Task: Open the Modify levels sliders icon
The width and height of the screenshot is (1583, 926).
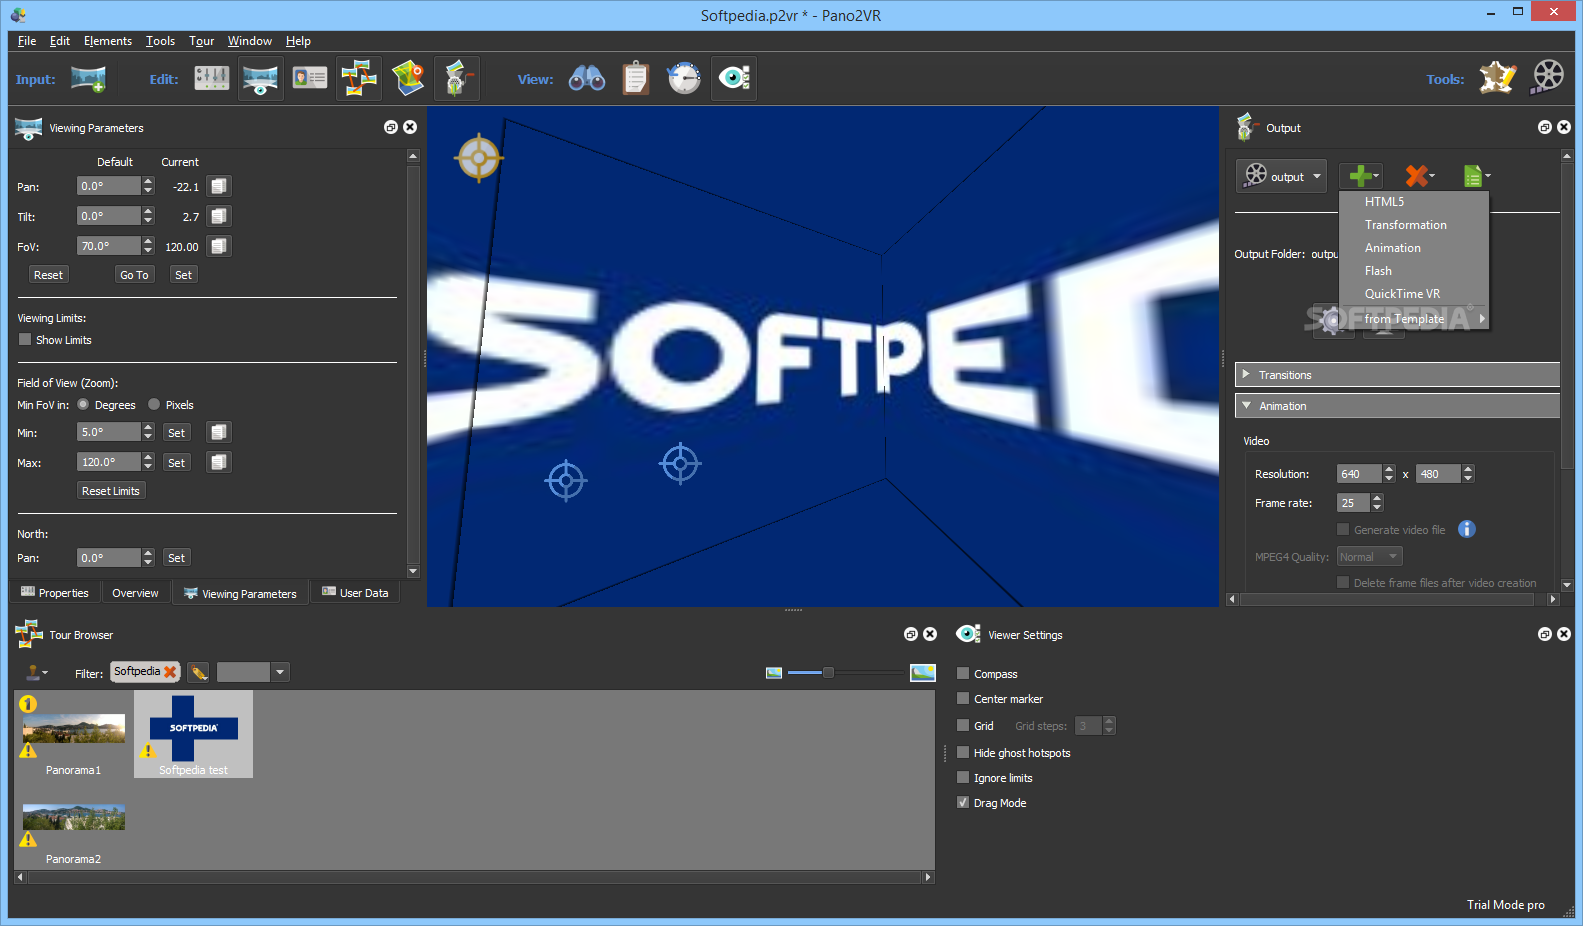Action: pyautogui.click(x=211, y=78)
